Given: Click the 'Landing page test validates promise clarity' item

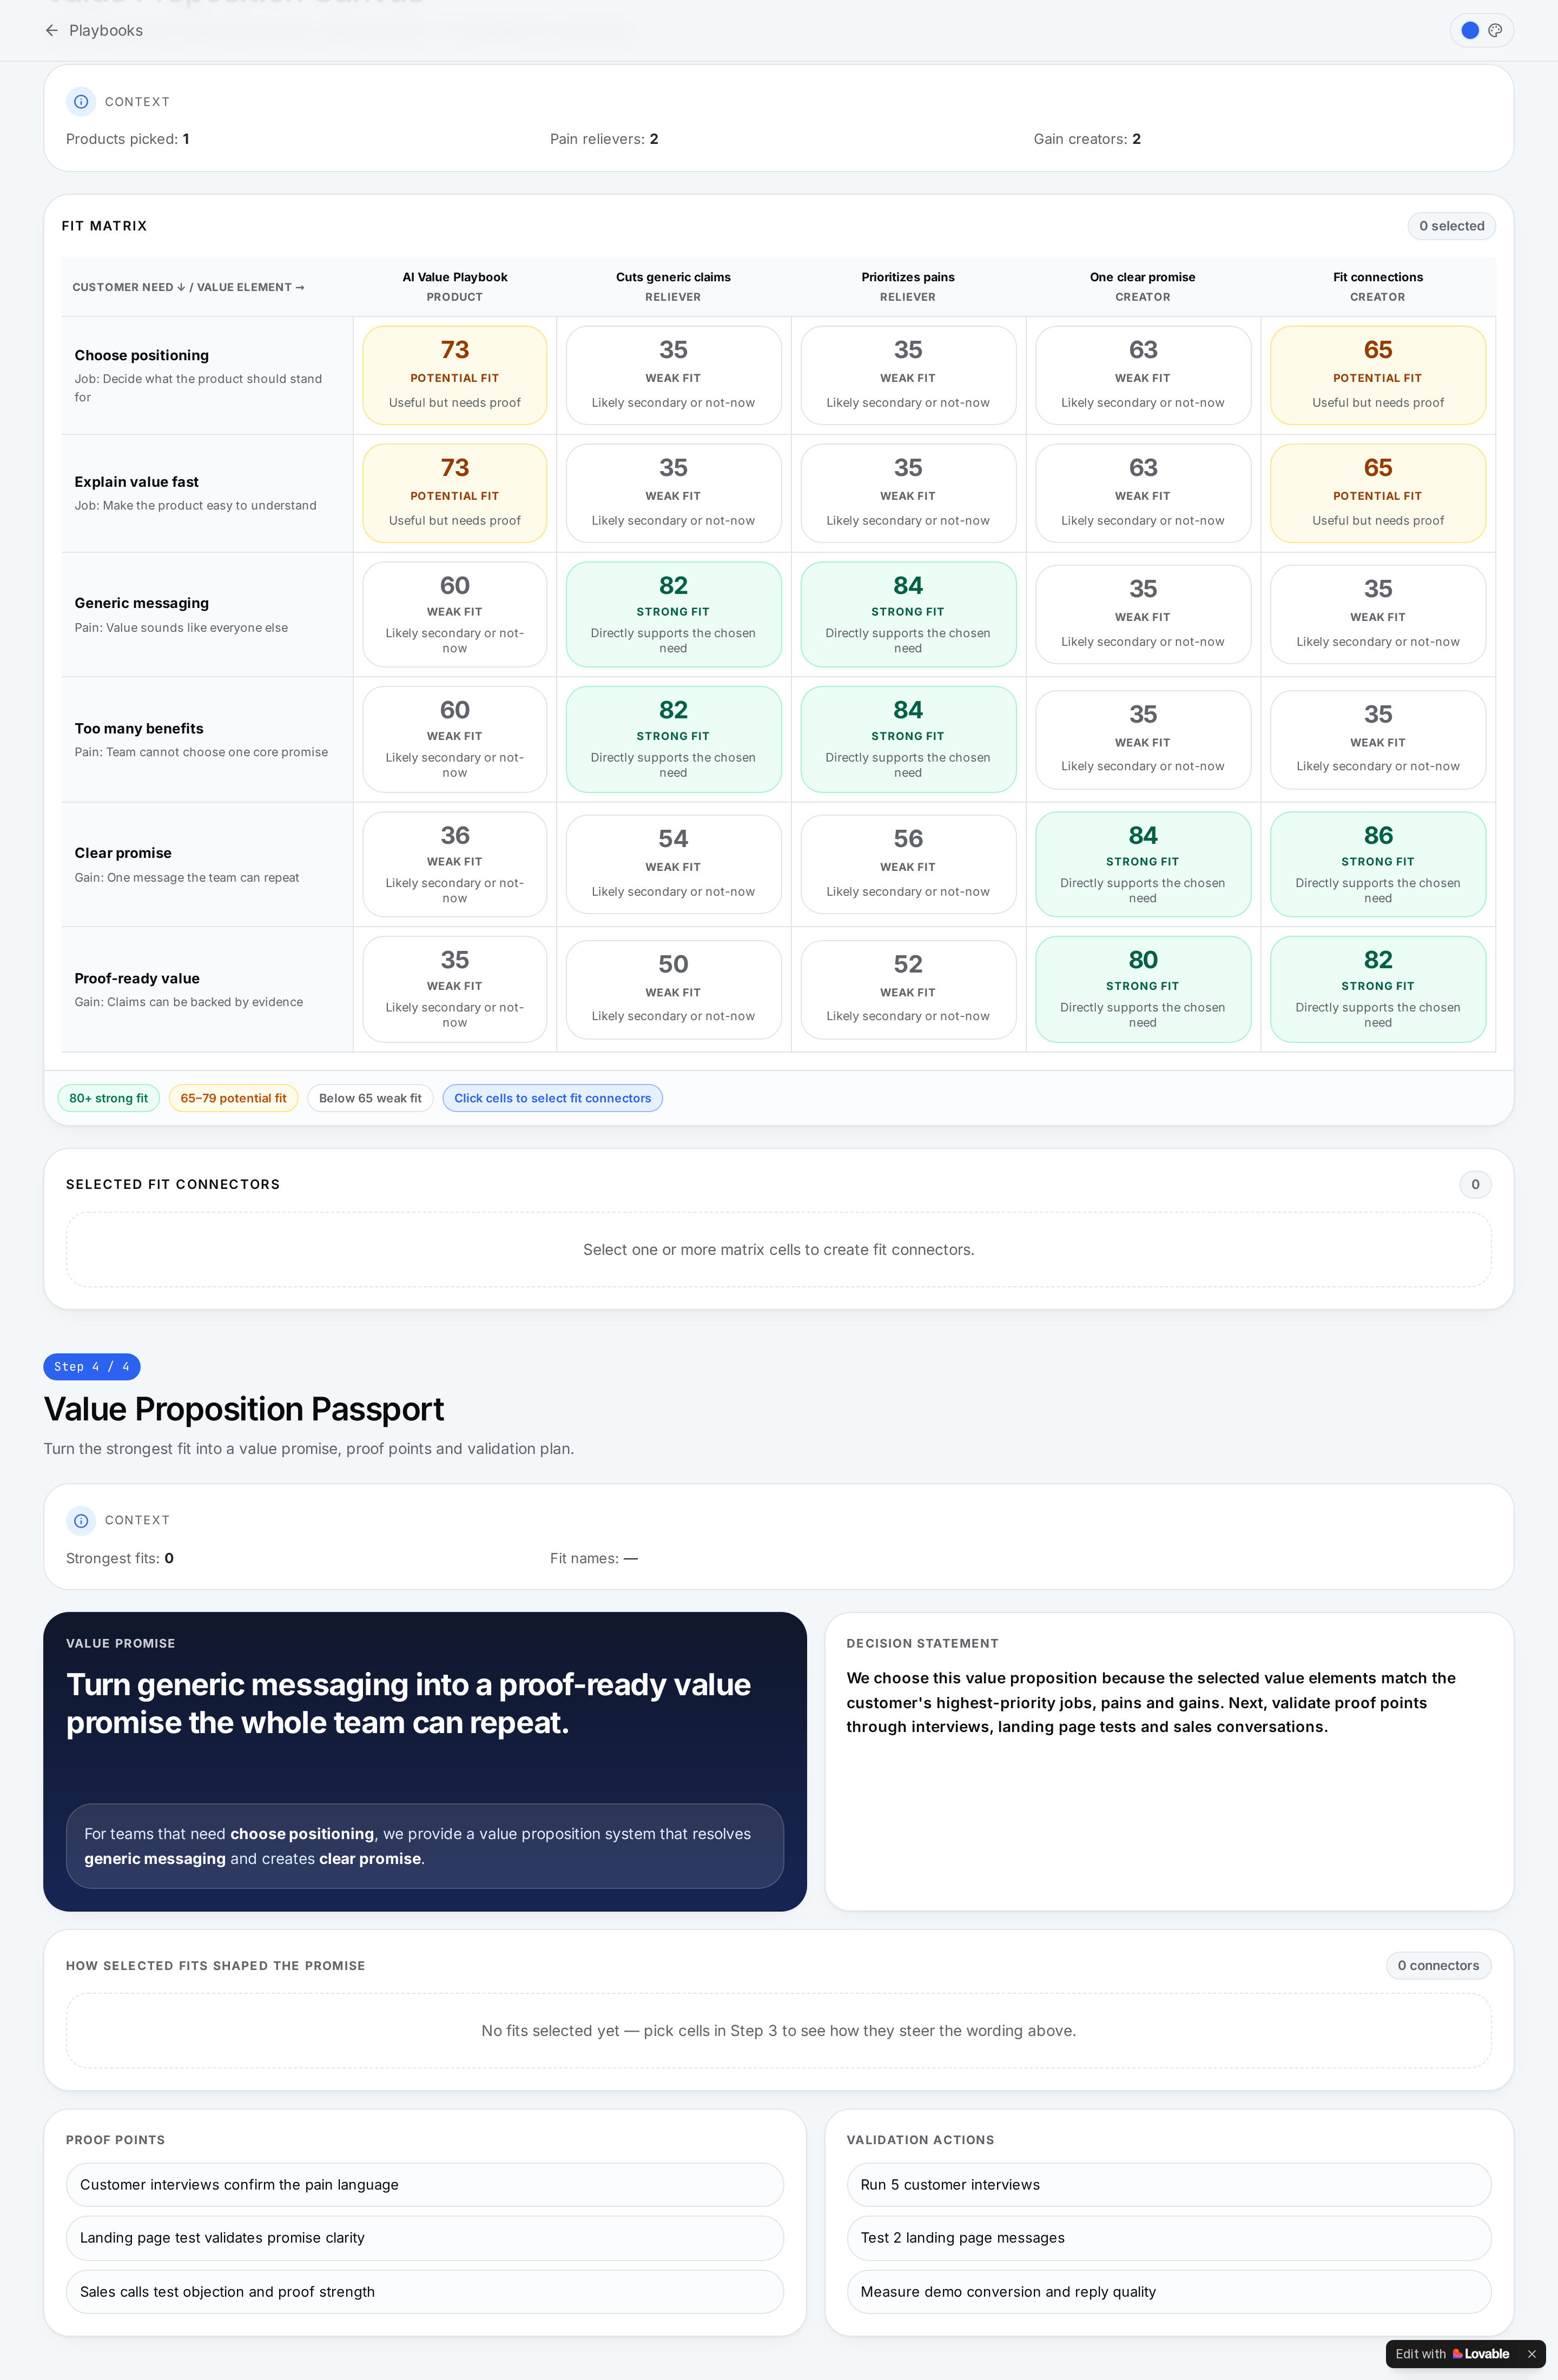Looking at the screenshot, I should (424, 2238).
